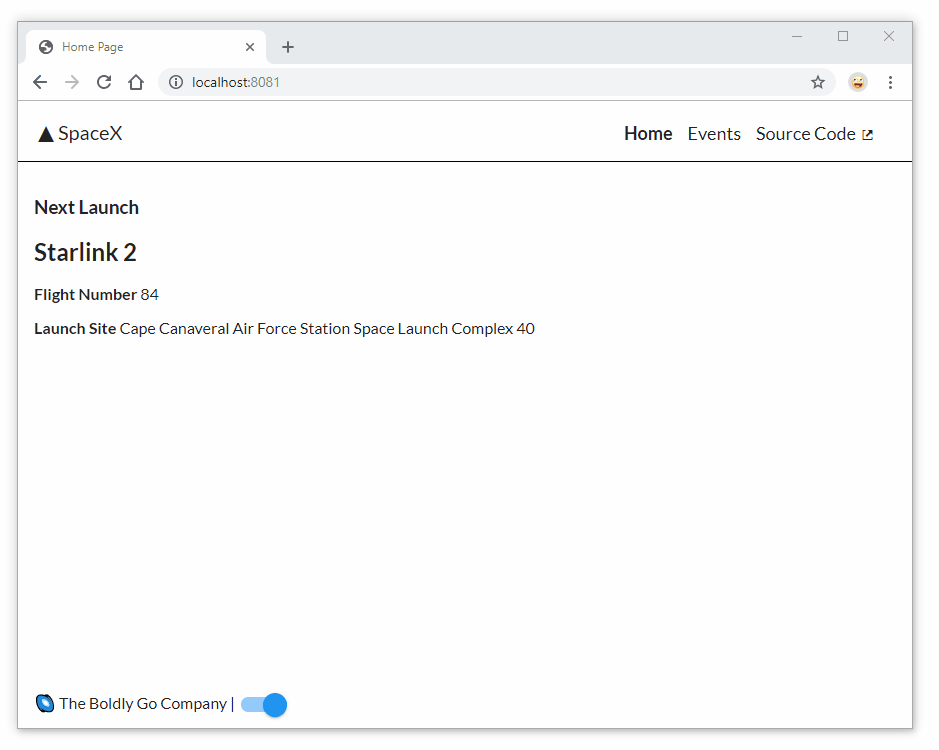Go to the Events page
Viewport: 939px width, 750px height.
[714, 134]
